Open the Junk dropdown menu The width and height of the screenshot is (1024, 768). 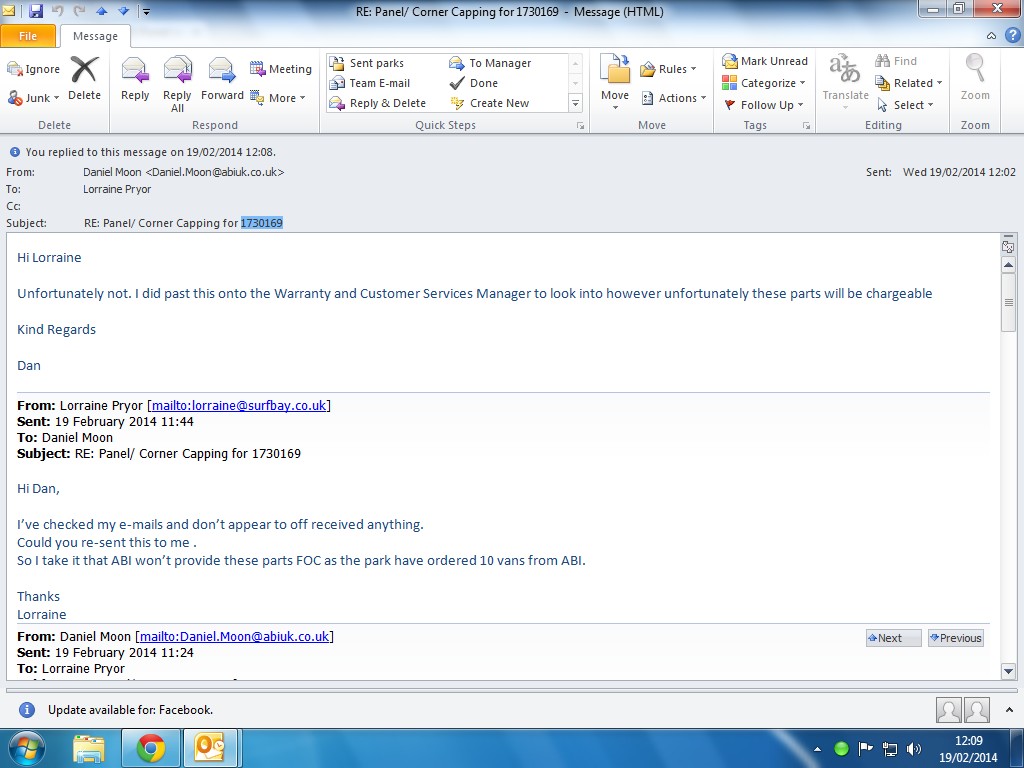point(33,98)
